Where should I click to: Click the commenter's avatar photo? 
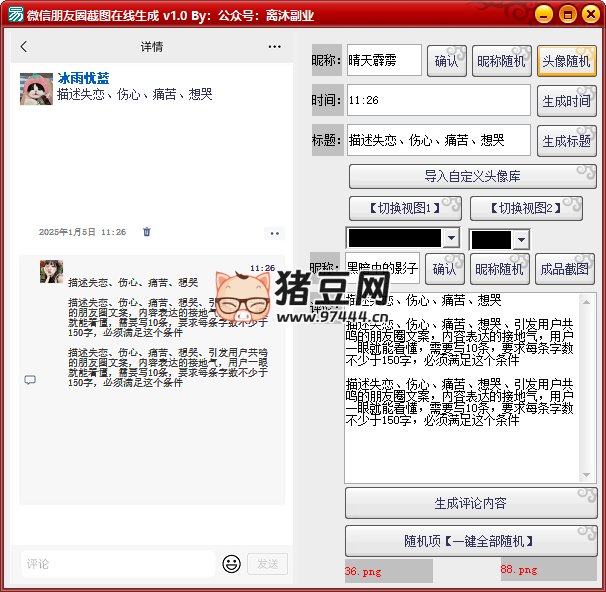coord(51,272)
